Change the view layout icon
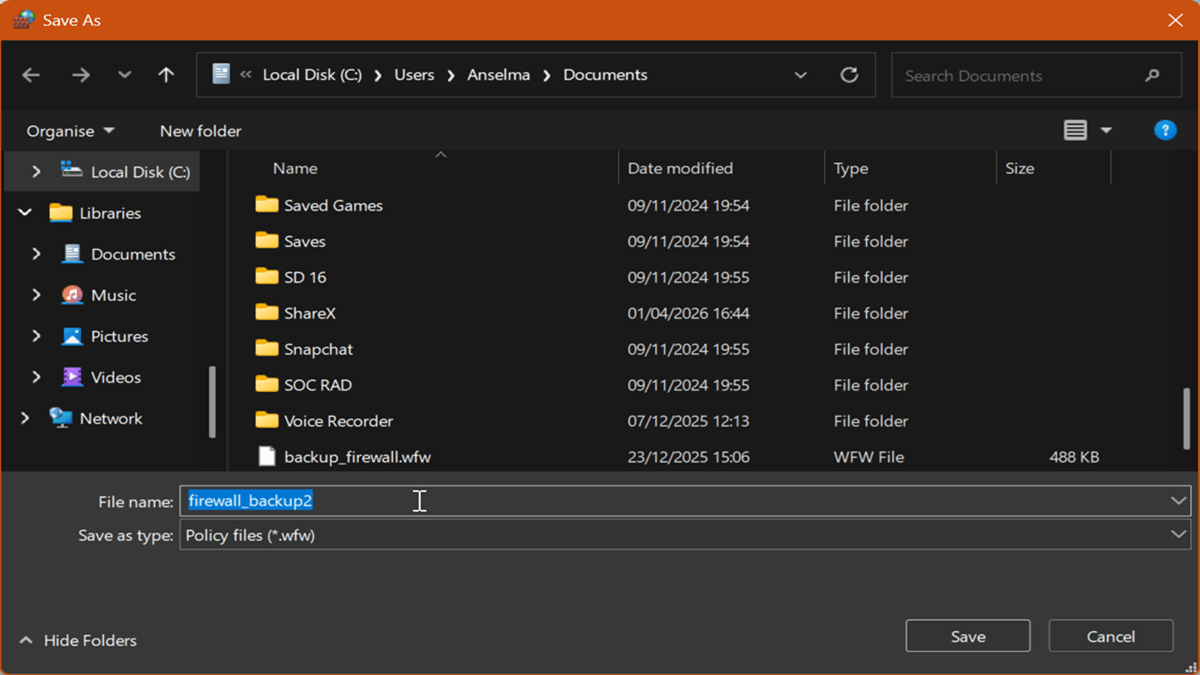Image resolution: width=1200 pixels, height=675 pixels. (1075, 131)
